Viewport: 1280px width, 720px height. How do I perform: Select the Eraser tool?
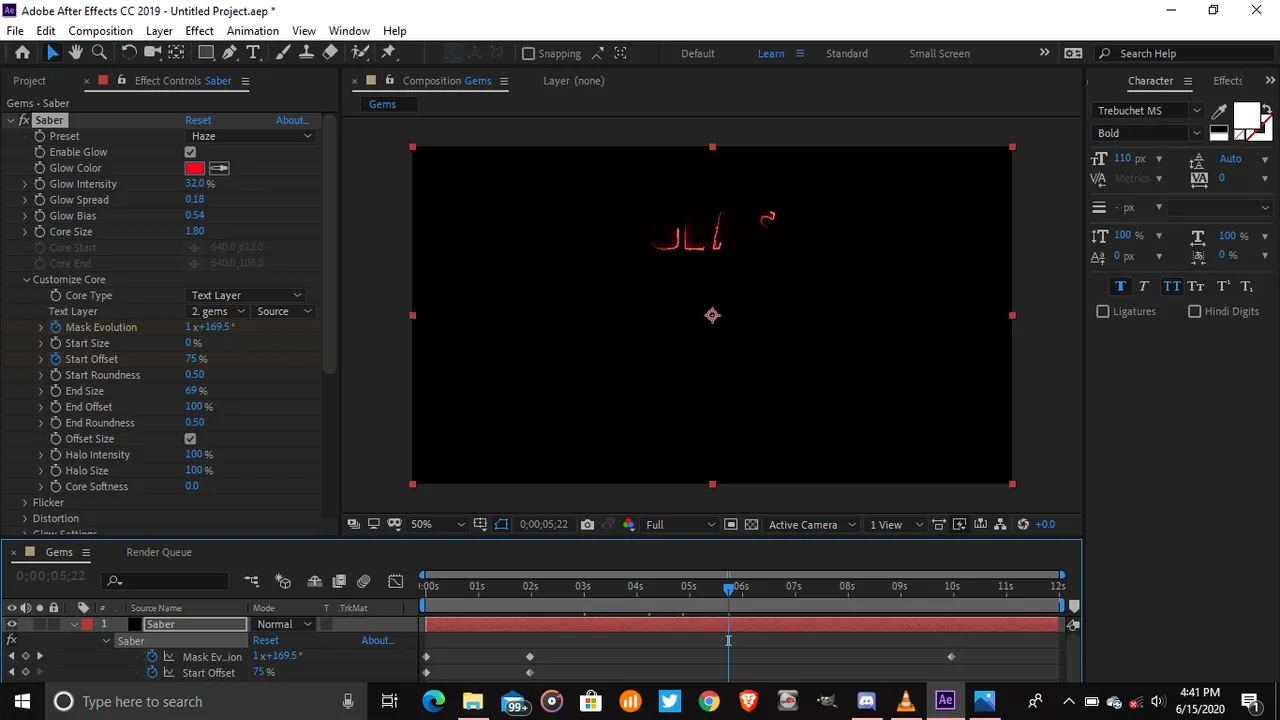pyautogui.click(x=331, y=53)
